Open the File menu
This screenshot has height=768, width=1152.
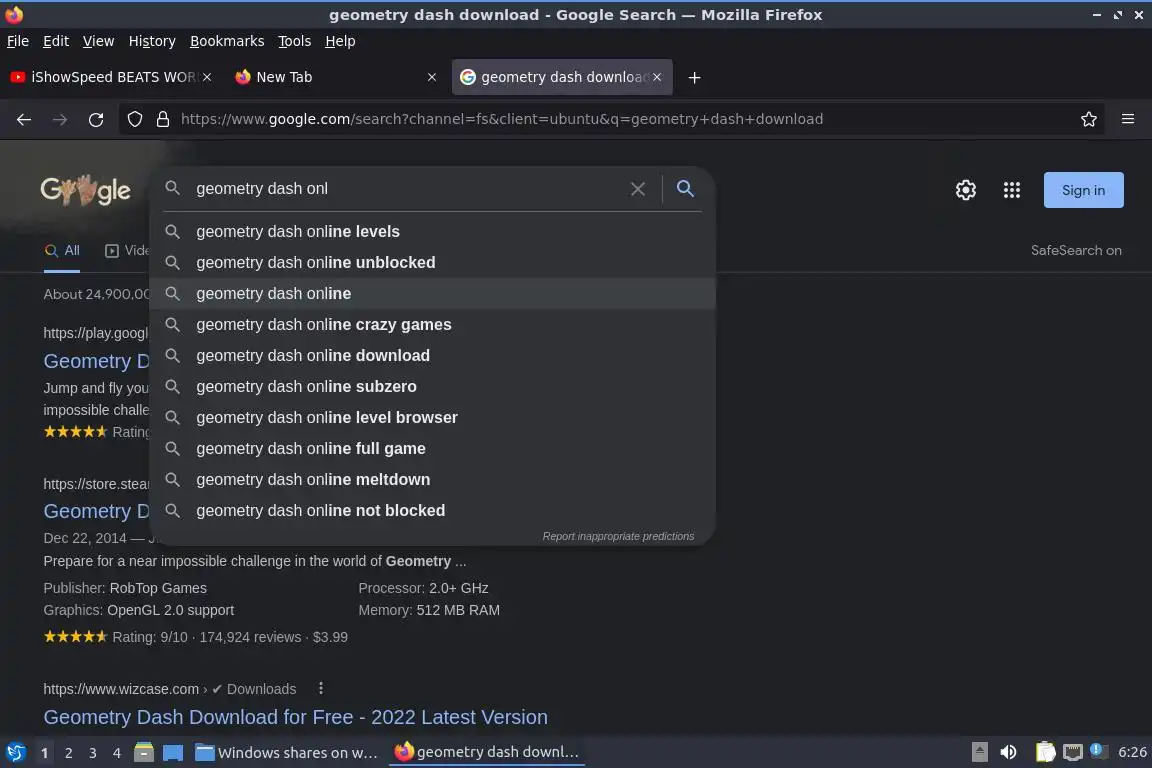tap(18, 41)
